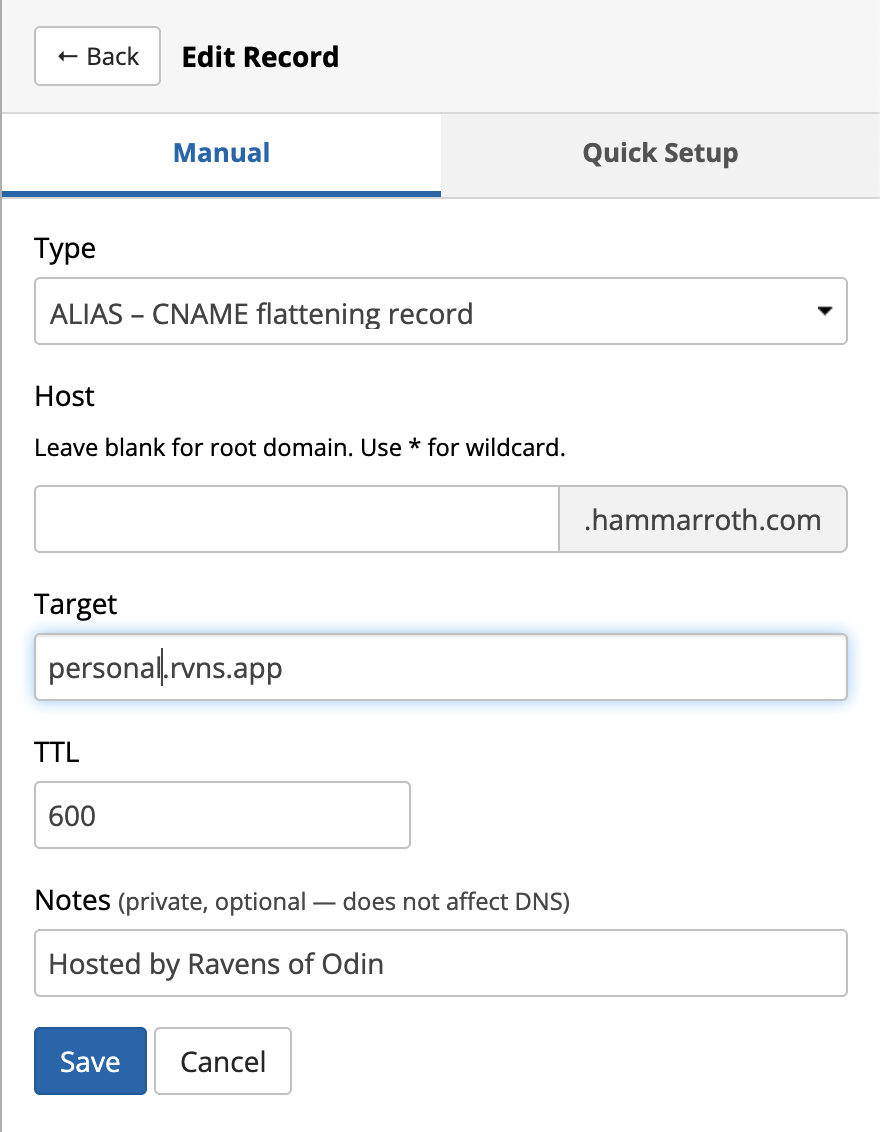Click the Edit Record heading
Viewport: 880px width, 1132px height.
coord(260,57)
